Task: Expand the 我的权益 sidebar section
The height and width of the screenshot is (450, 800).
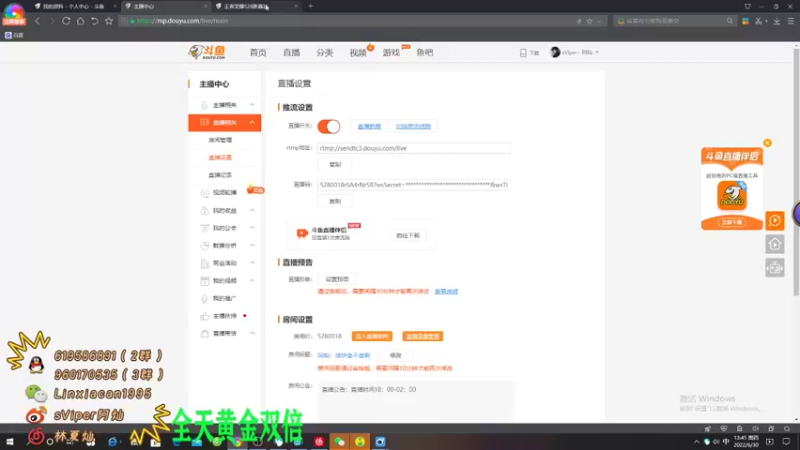Action: (x=224, y=210)
